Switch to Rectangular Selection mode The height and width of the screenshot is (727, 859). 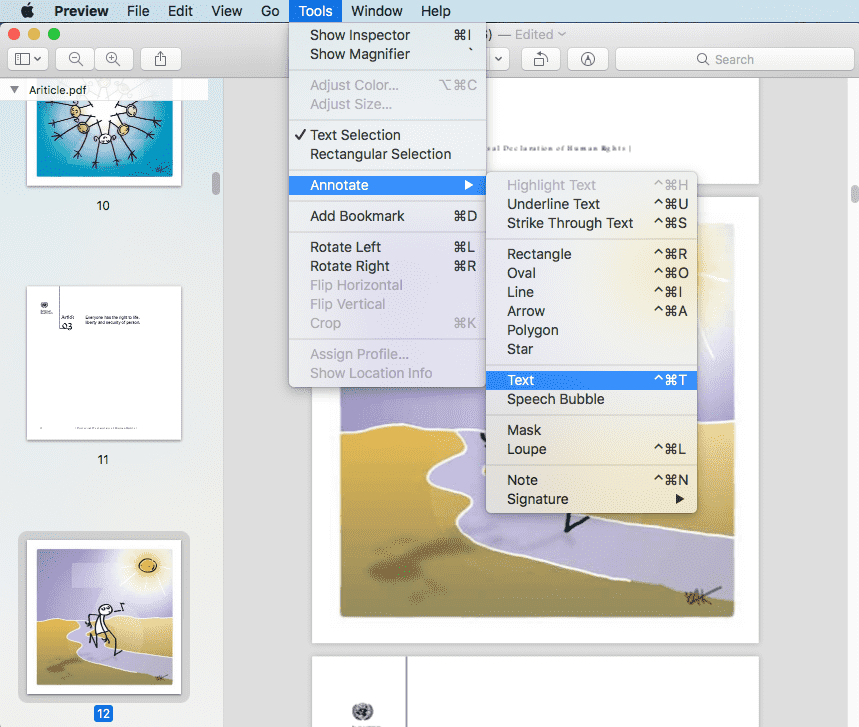click(380, 154)
